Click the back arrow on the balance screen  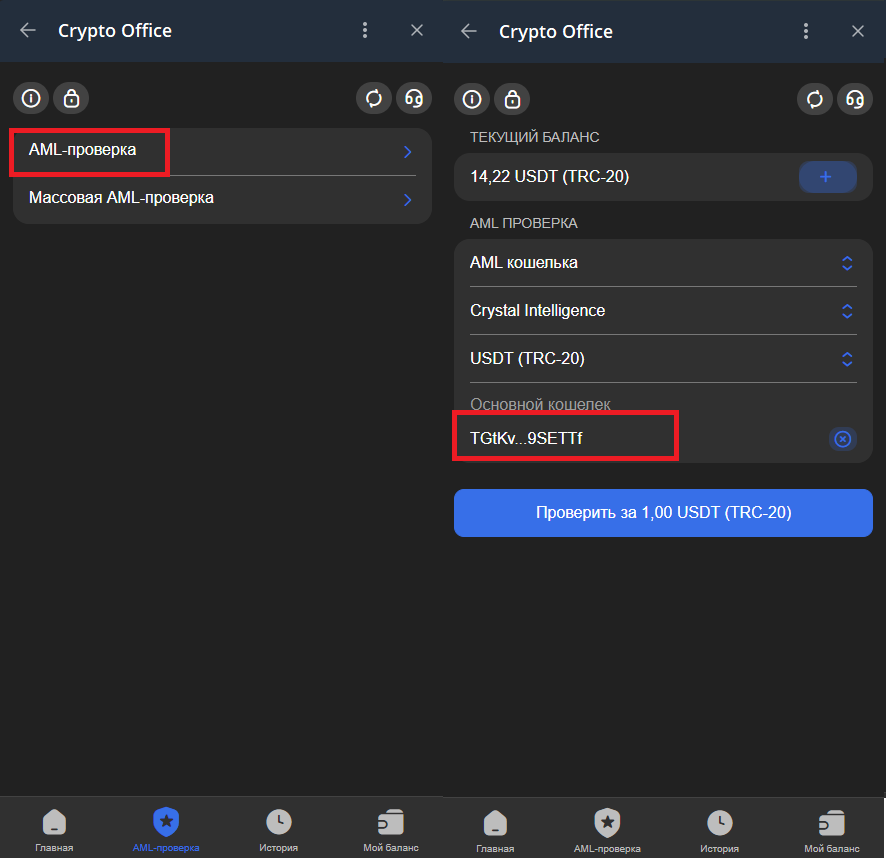point(469,31)
